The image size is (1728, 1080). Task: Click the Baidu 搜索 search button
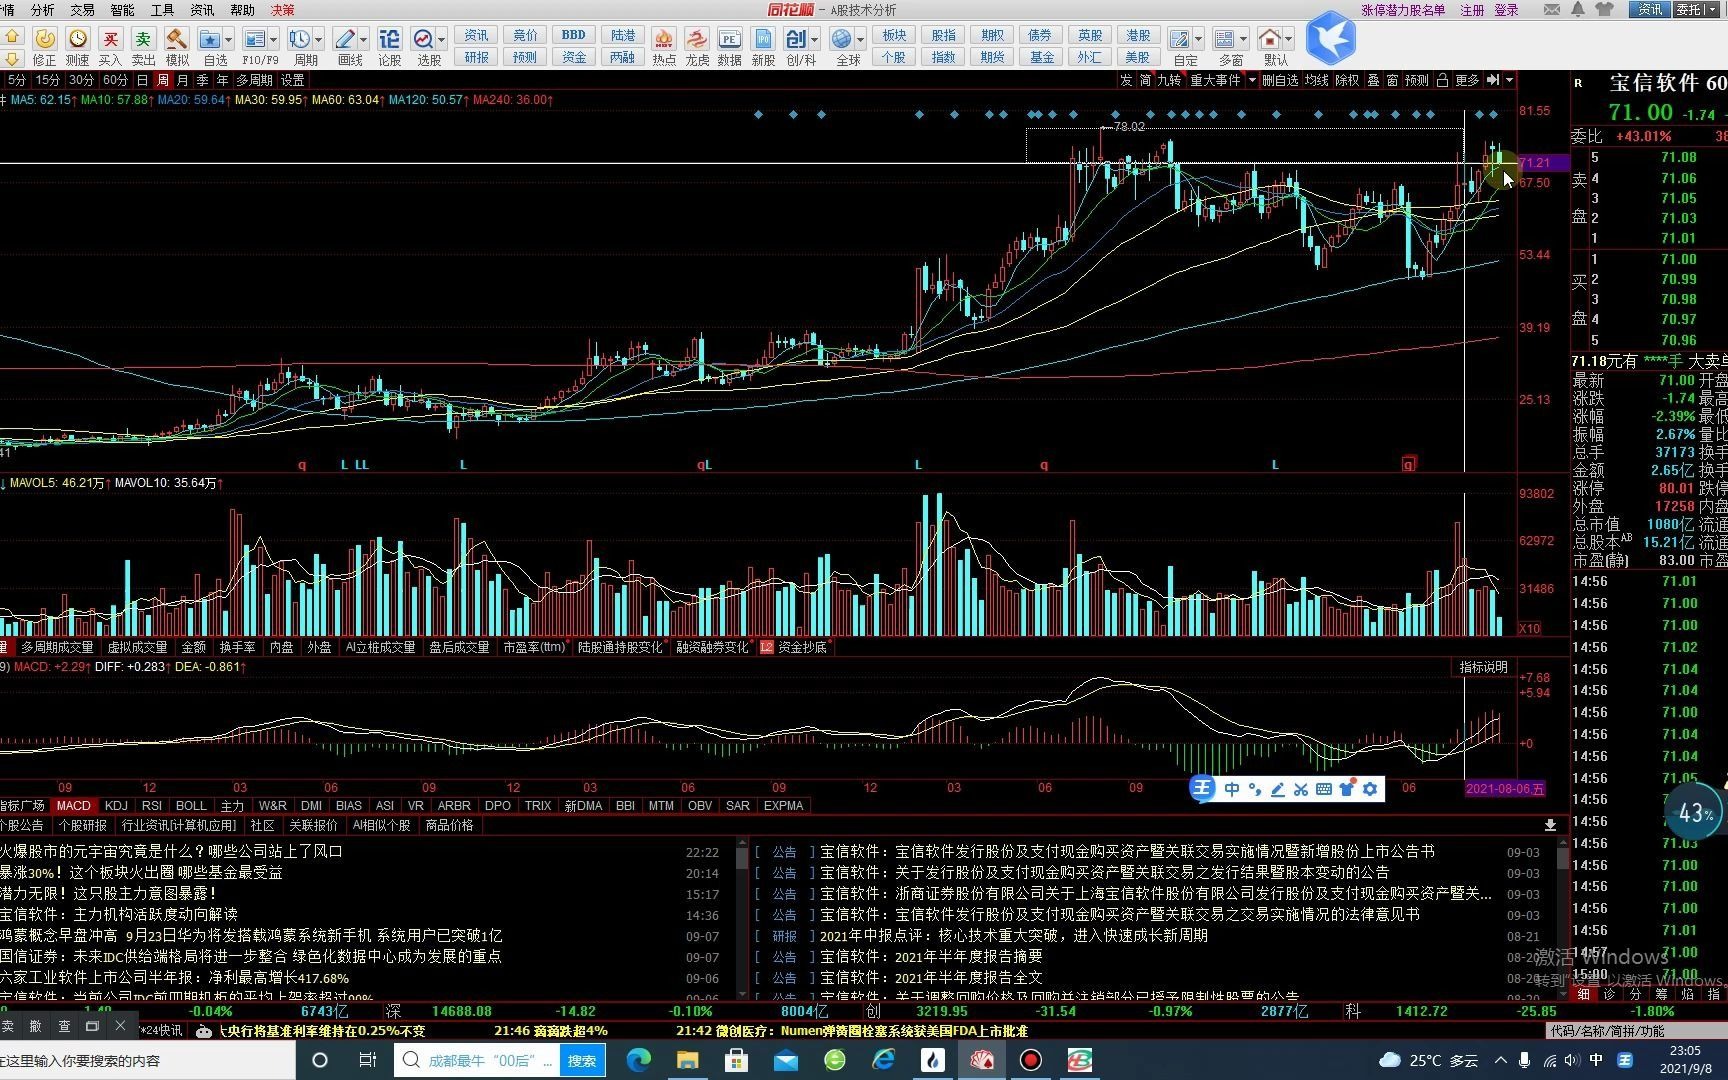pyautogui.click(x=582, y=1060)
